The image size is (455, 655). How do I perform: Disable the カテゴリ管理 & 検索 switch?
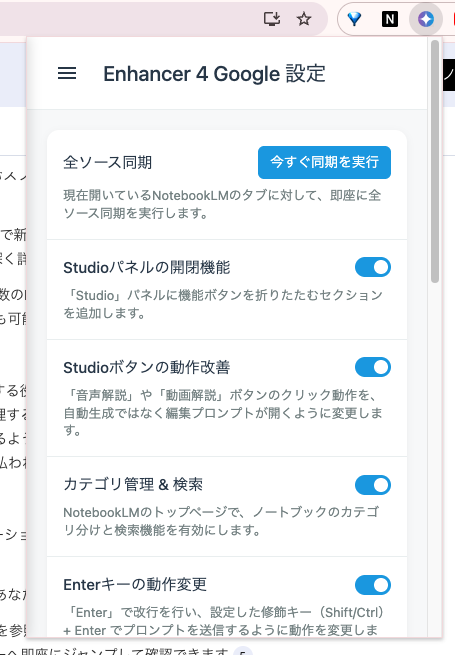click(x=373, y=485)
